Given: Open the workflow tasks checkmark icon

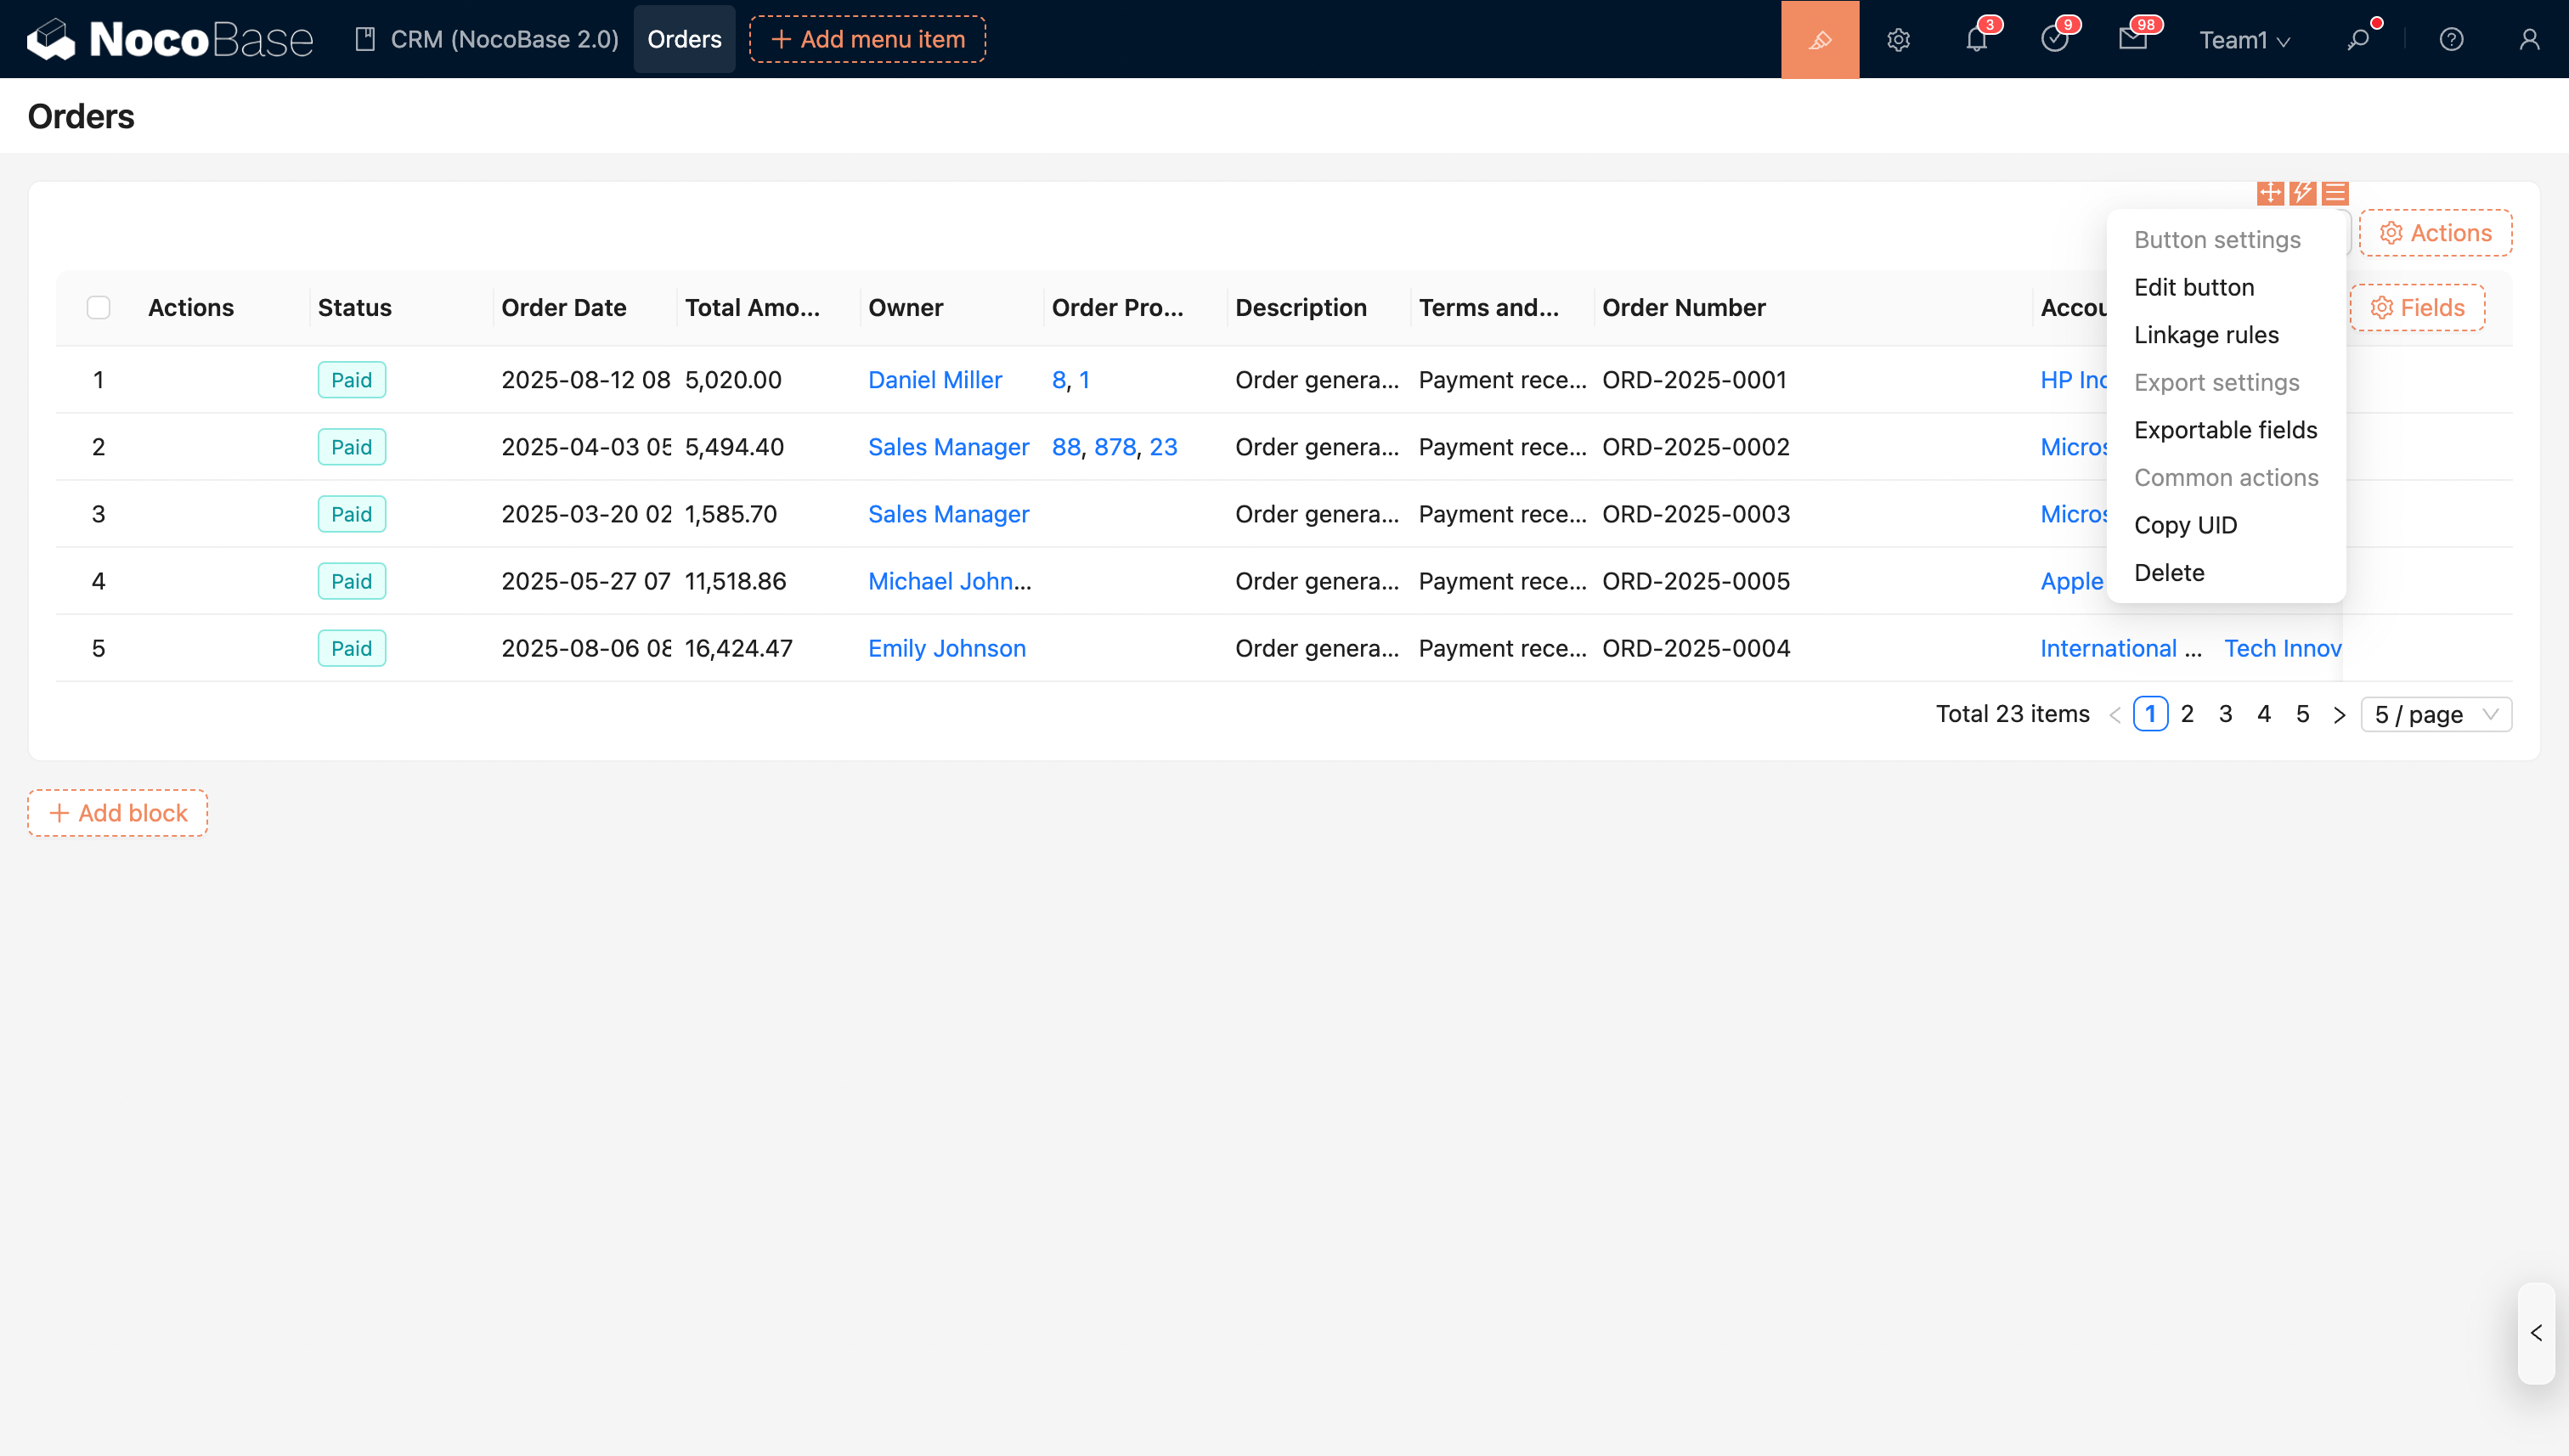Looking at the screenshot, I should [x=2054, y=39].
